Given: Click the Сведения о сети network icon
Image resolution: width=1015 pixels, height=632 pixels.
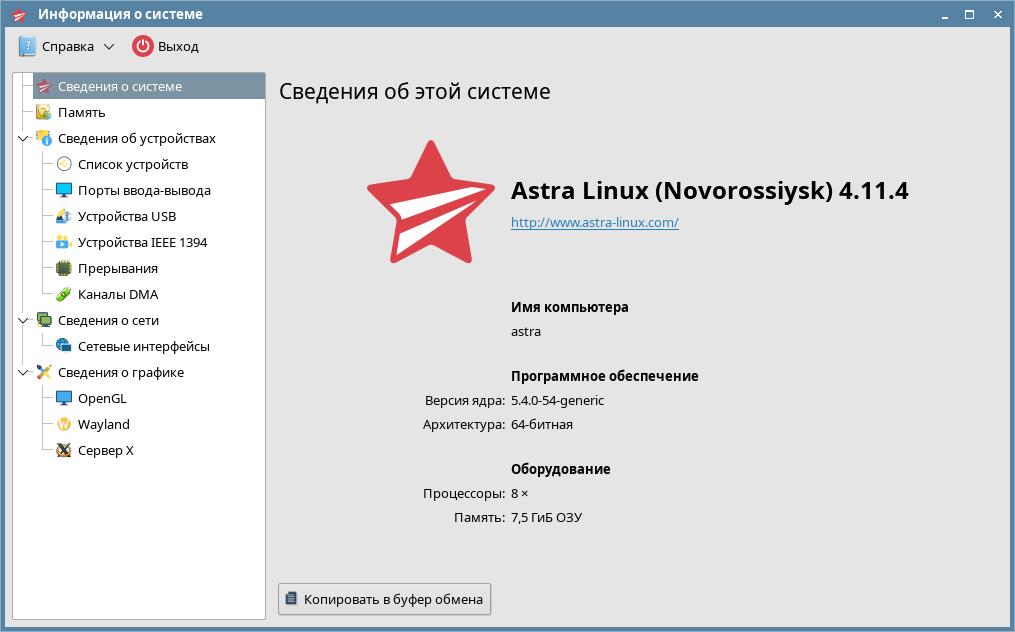Looking at the screenshot, I should click(x=44, y=320).
